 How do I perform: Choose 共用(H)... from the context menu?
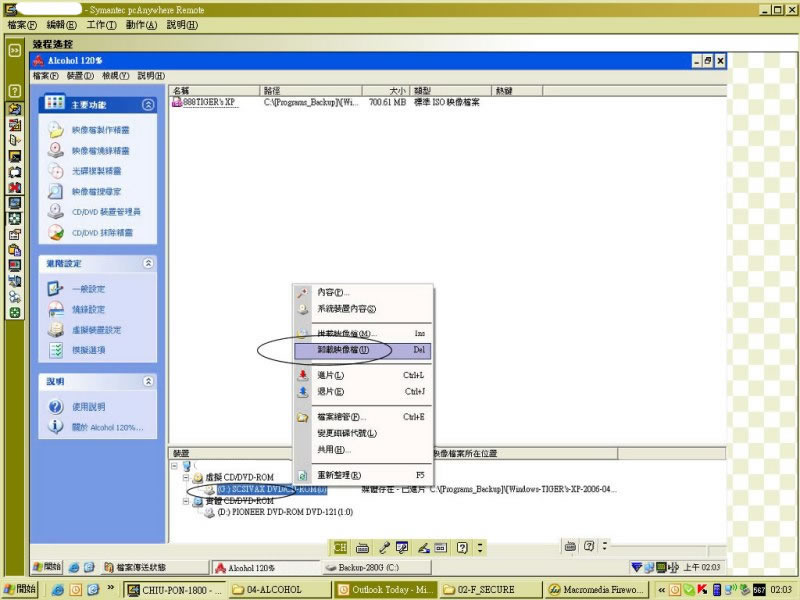[363, 449]
